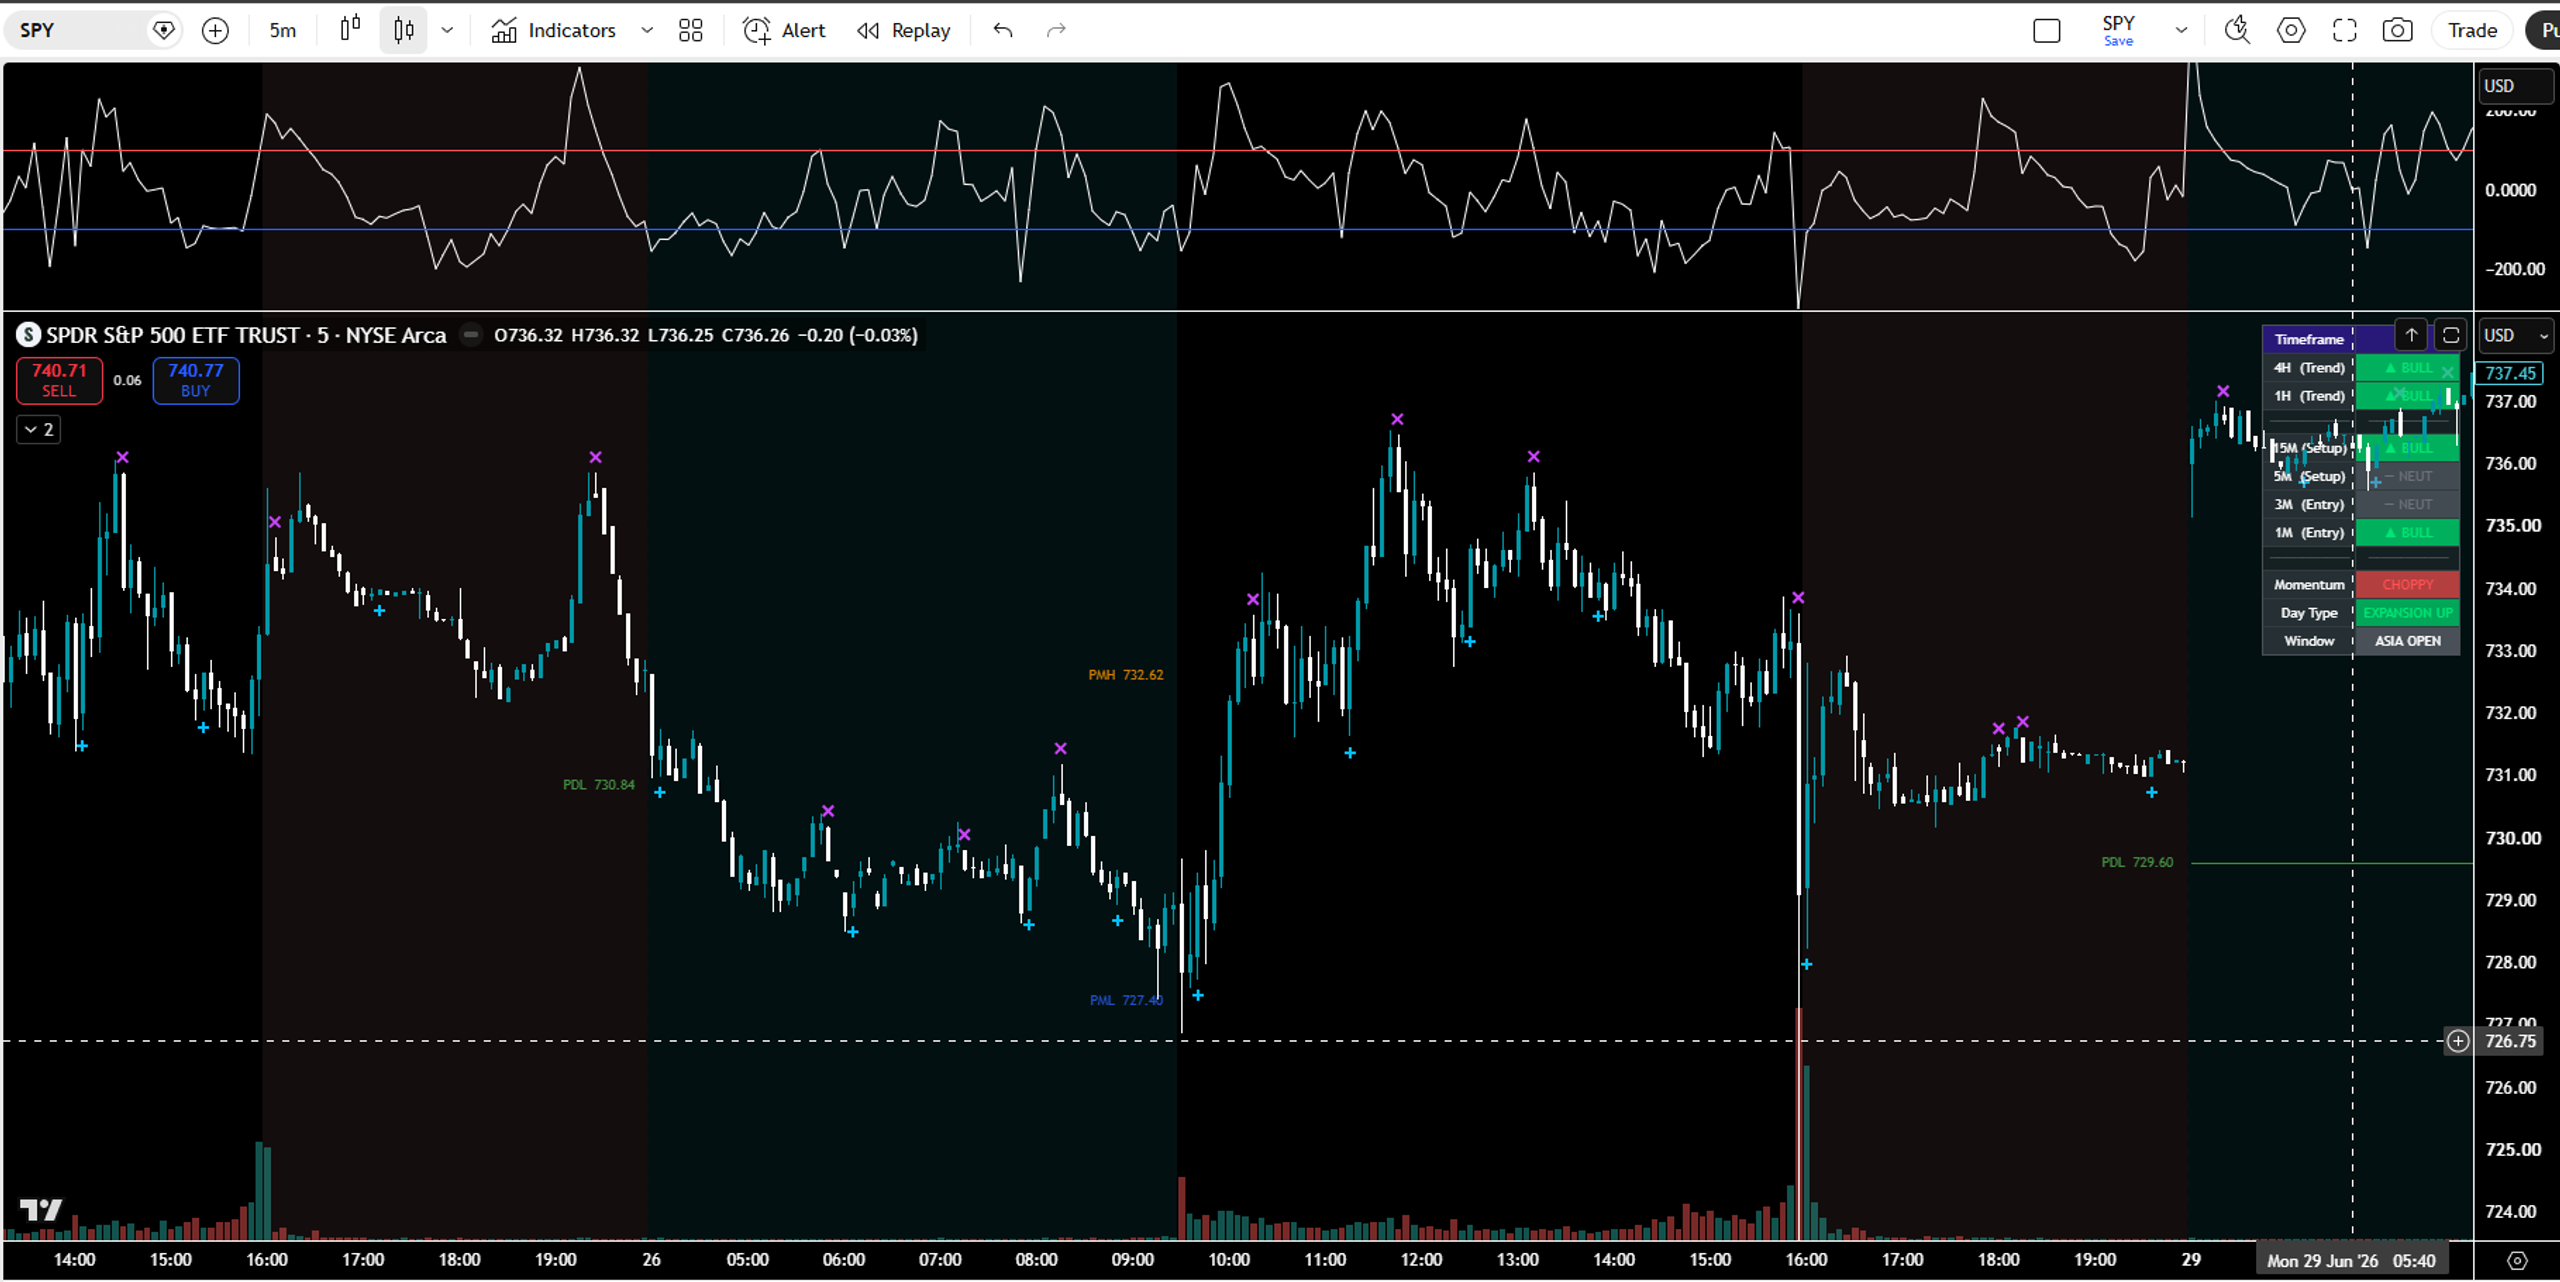Open the quick search lightning icon
The width and height of the screenshot is (2560, 1282).
2237,31
